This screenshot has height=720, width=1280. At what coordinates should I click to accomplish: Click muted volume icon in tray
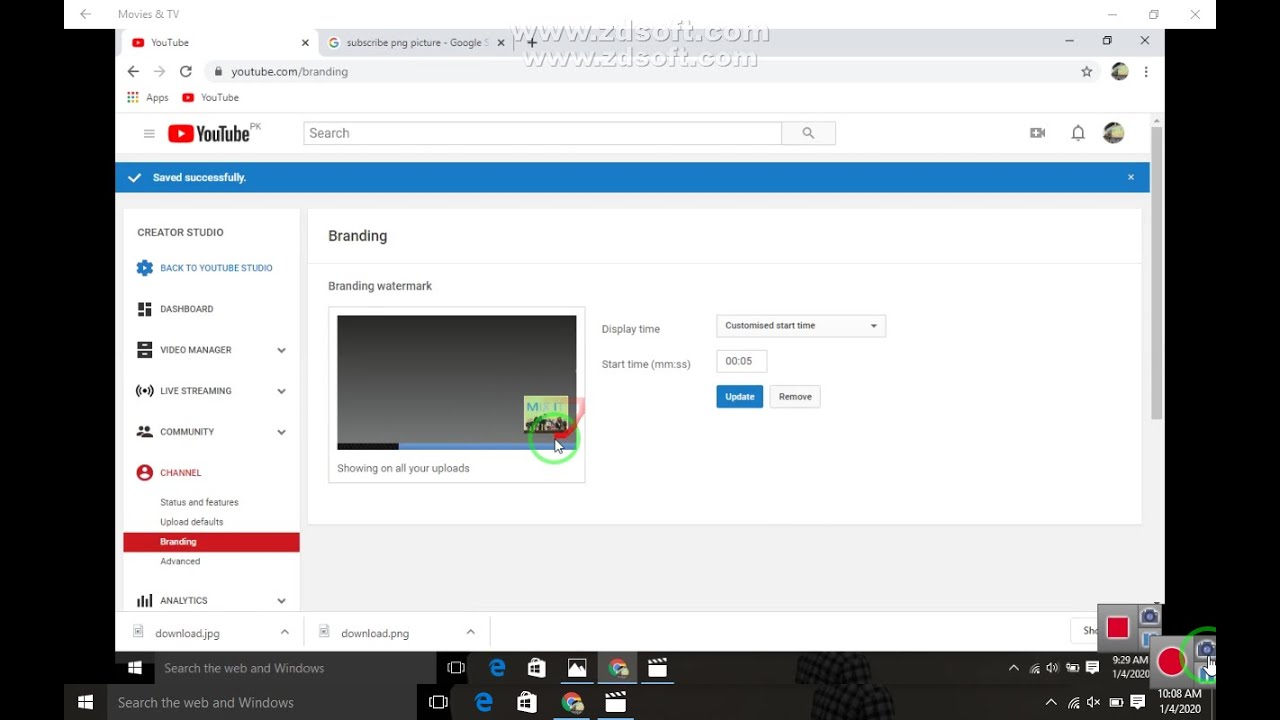click(1094, 703)
